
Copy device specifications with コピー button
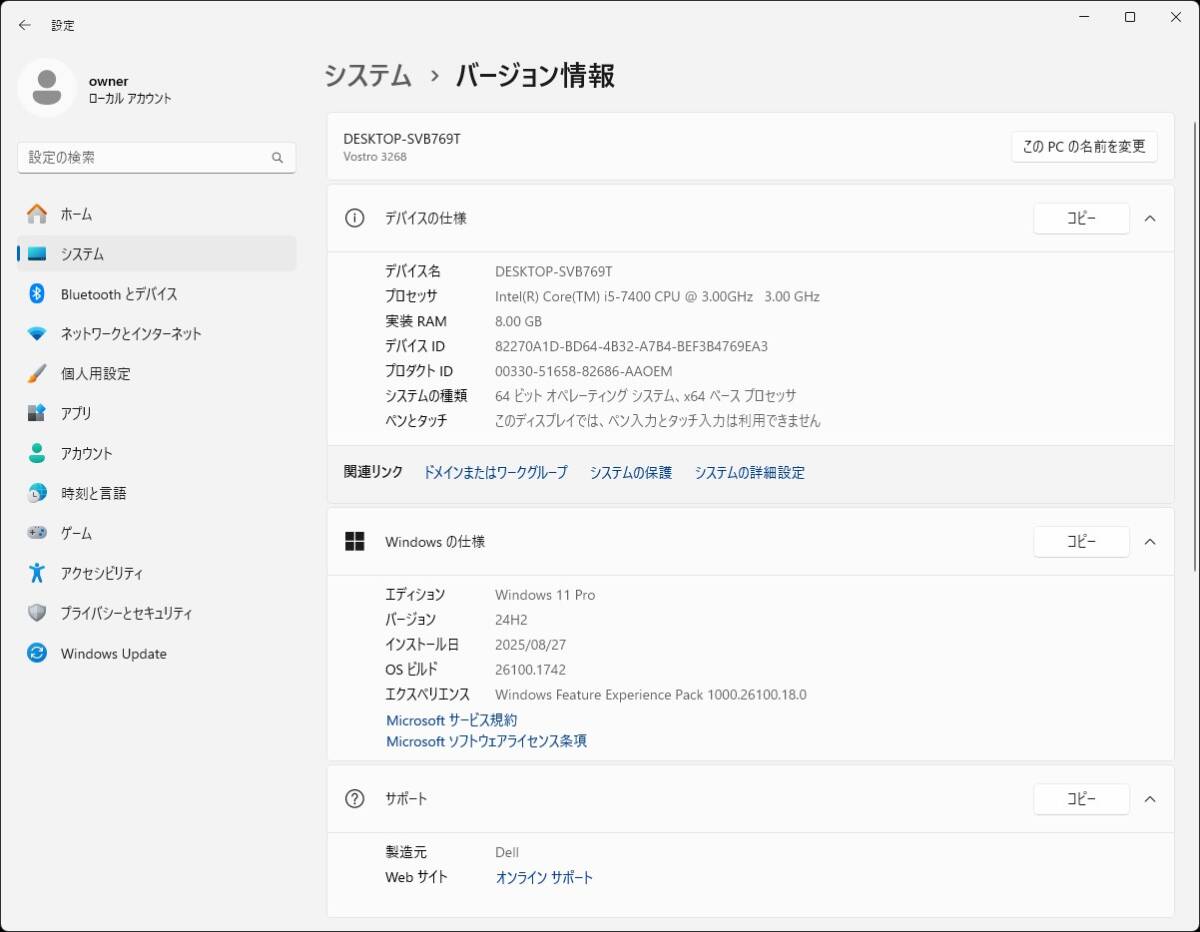pyautogui.click(x=1081, y=218)
